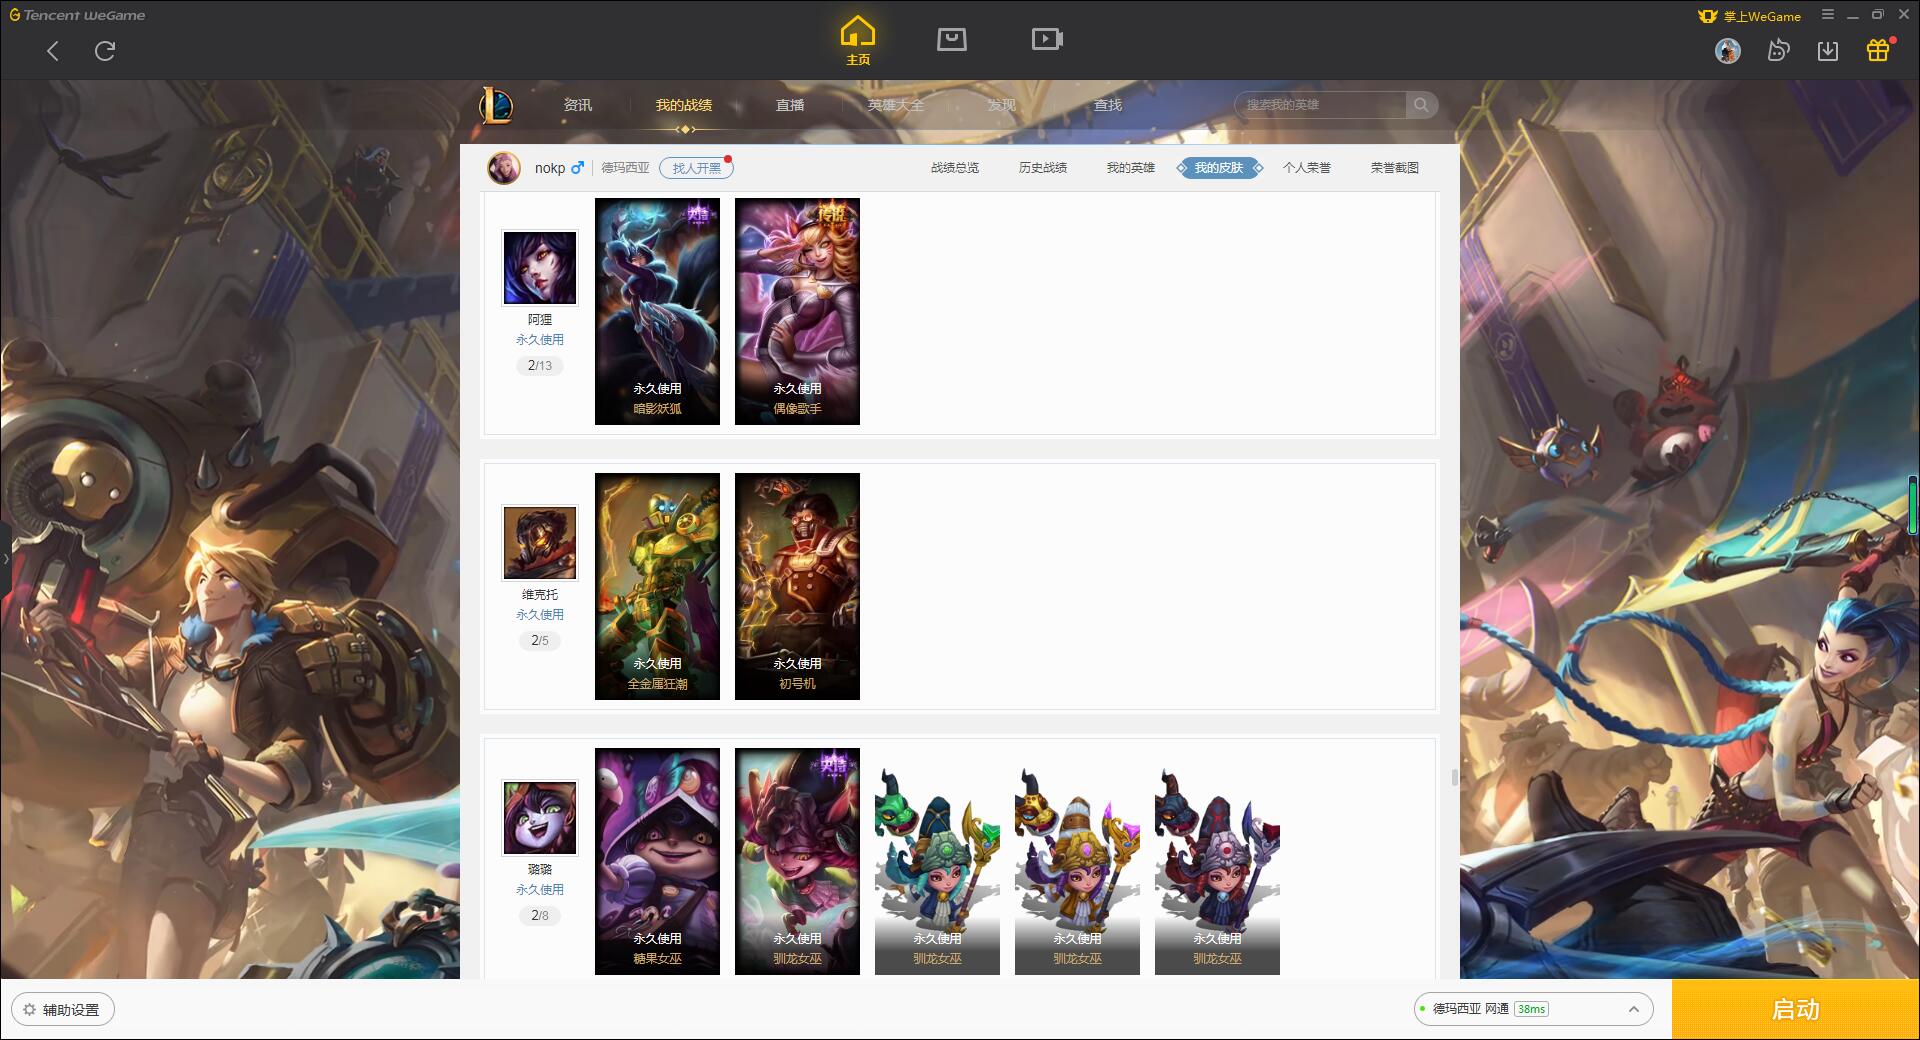
Task: Expand the left edge side panel arrow
Action: click(x=5, y=559)
